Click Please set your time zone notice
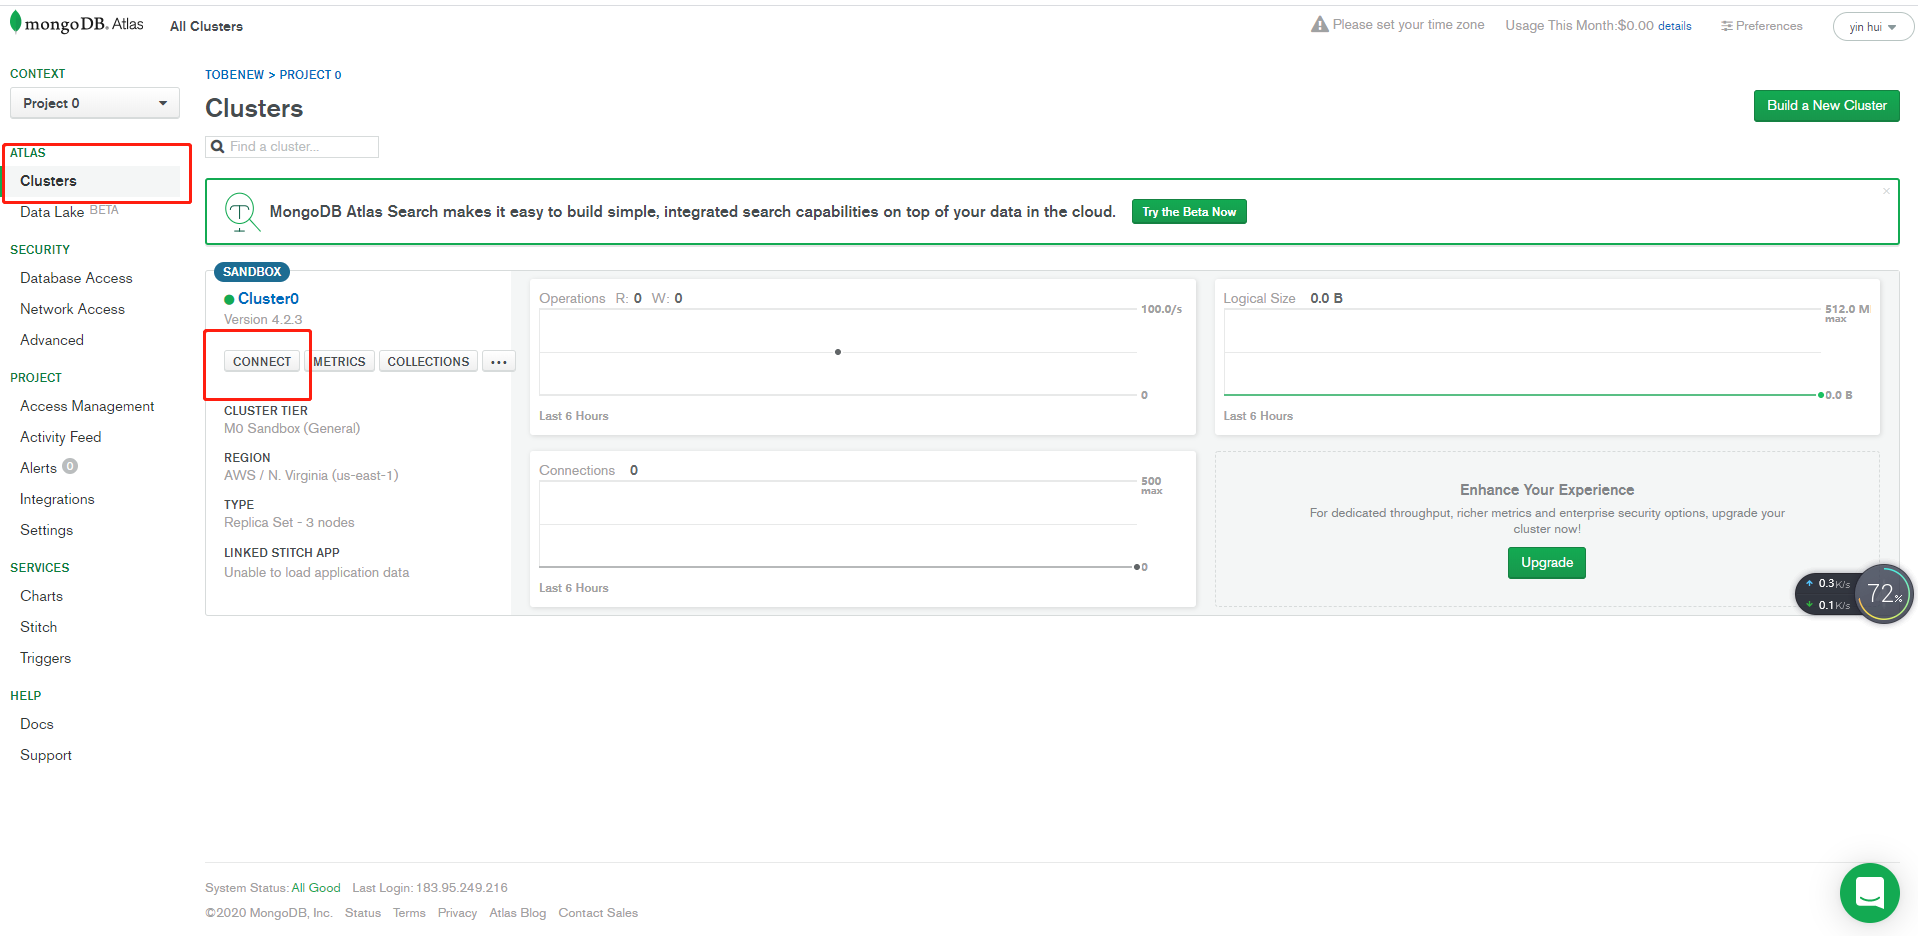1918x936 pixels. pos(1408,25)
